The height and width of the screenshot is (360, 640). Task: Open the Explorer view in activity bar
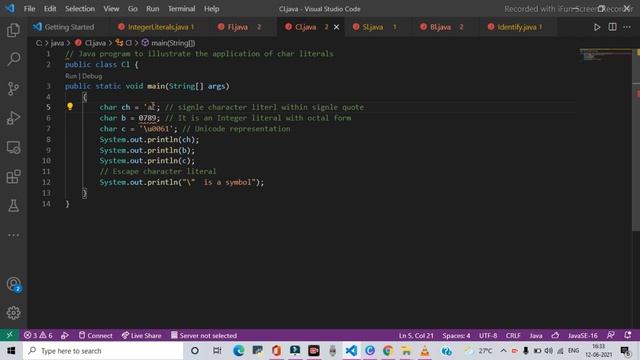(x=13, y=30)
